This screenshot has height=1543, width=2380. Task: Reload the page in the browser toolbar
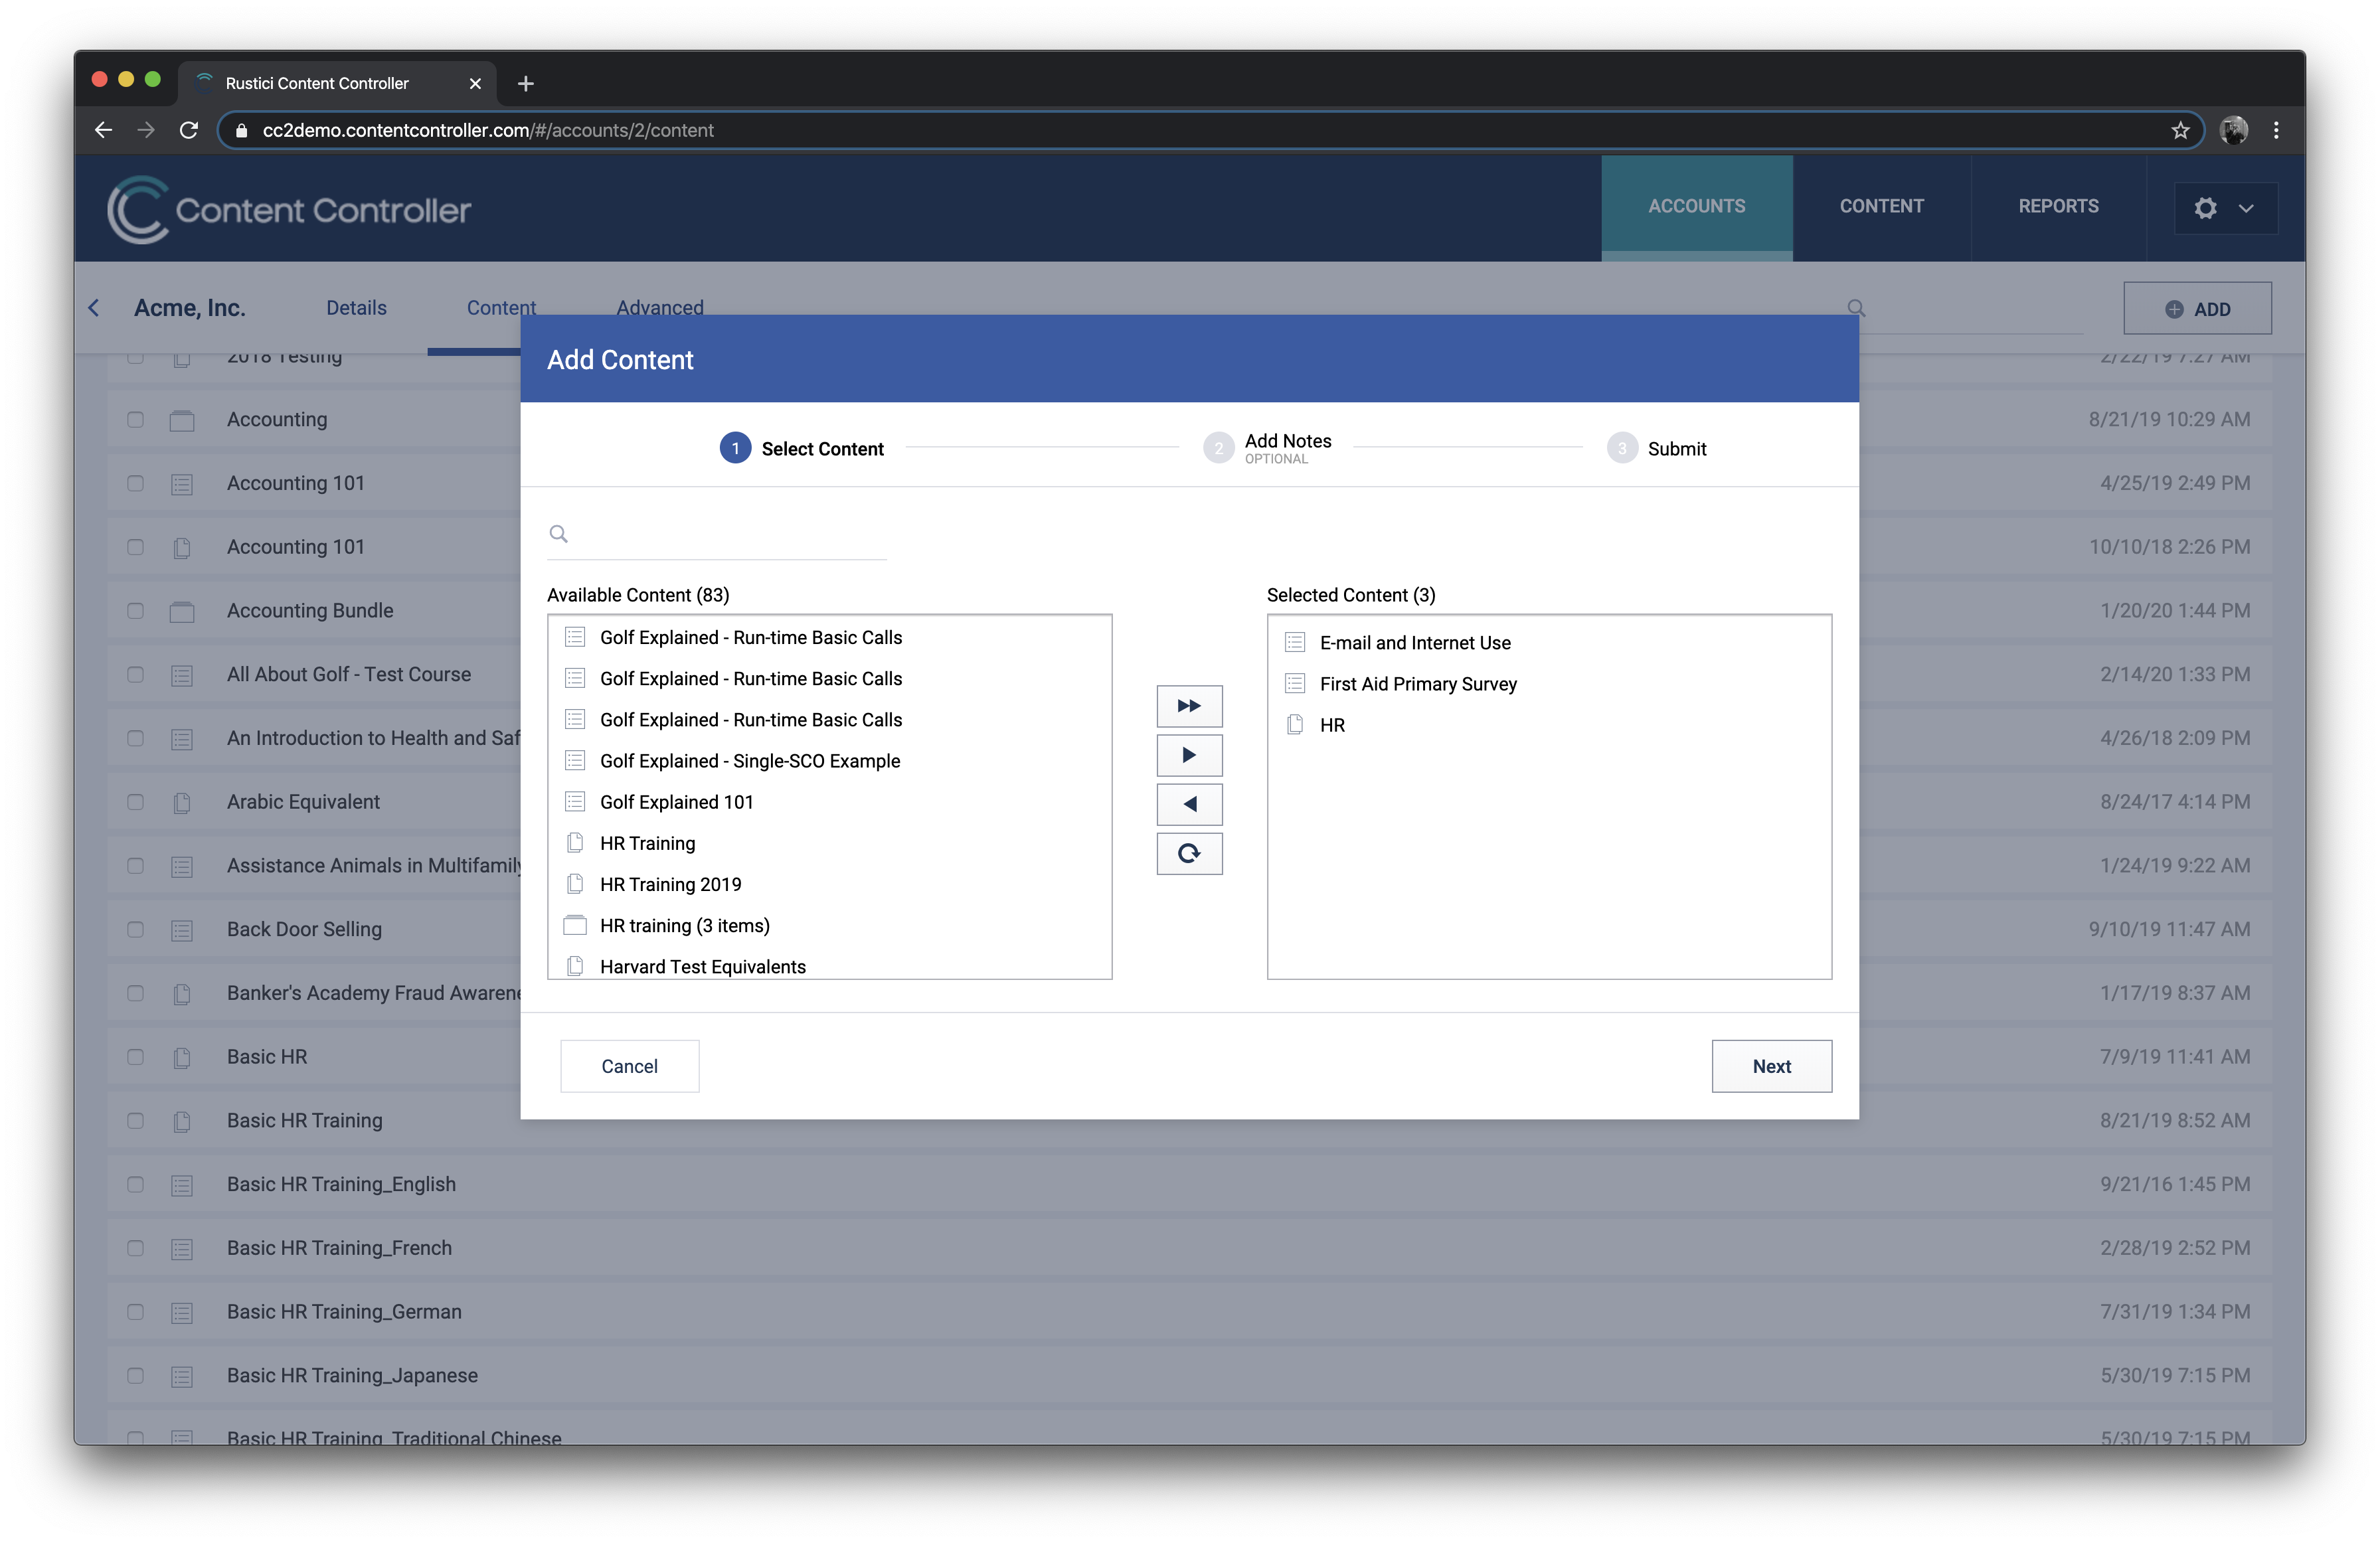coord(189,130)
